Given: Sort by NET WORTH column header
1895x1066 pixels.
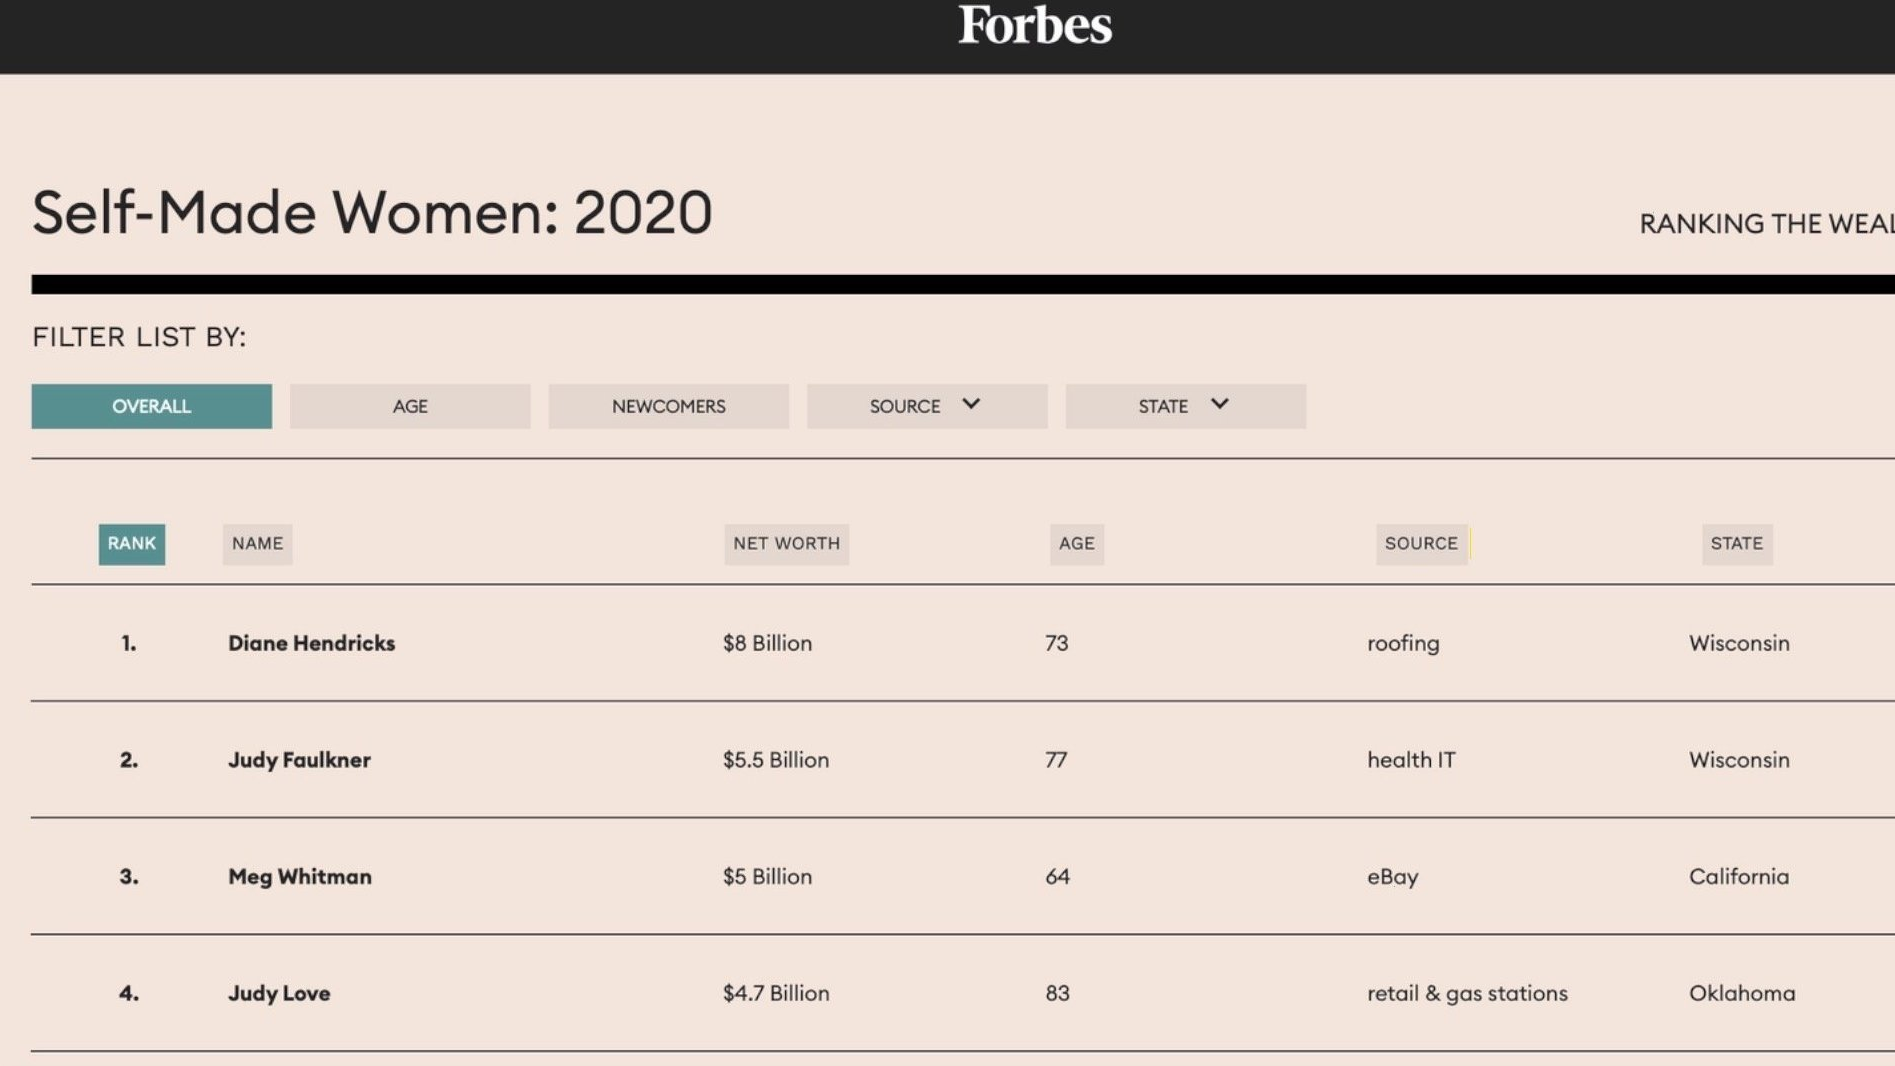Looking at the screenshot, I should click(786, 544).
